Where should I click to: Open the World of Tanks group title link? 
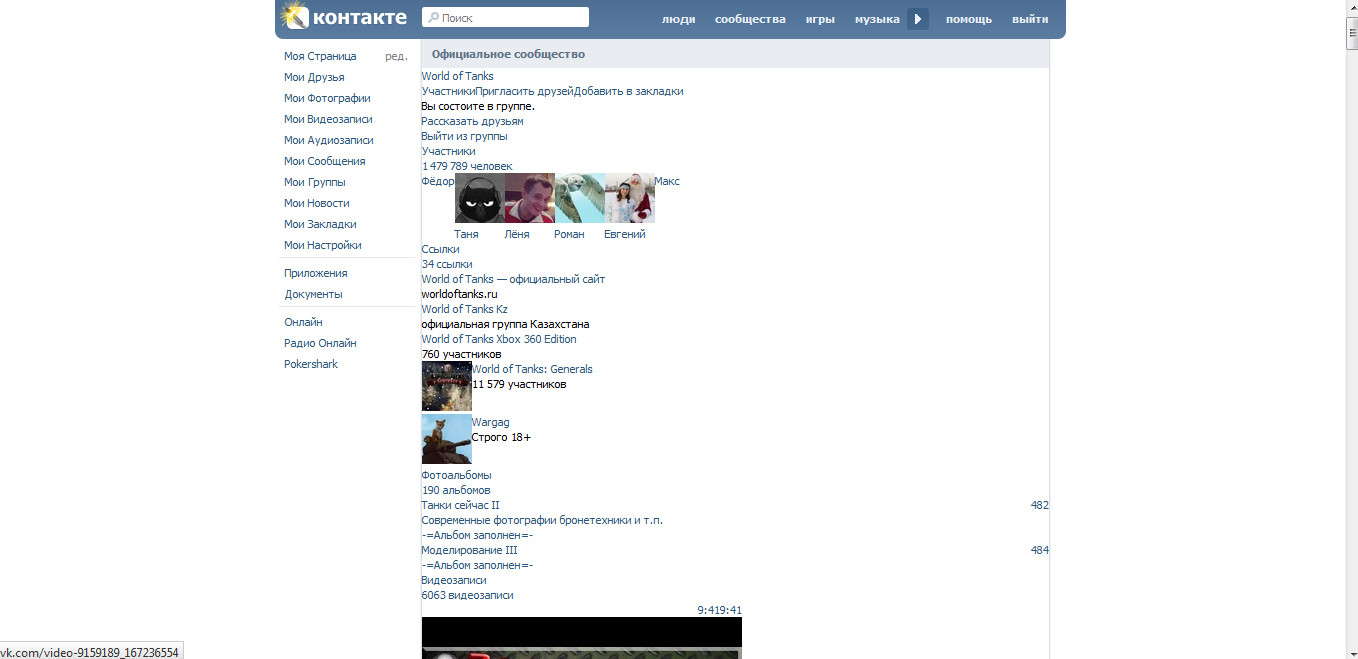coord(457,76)
